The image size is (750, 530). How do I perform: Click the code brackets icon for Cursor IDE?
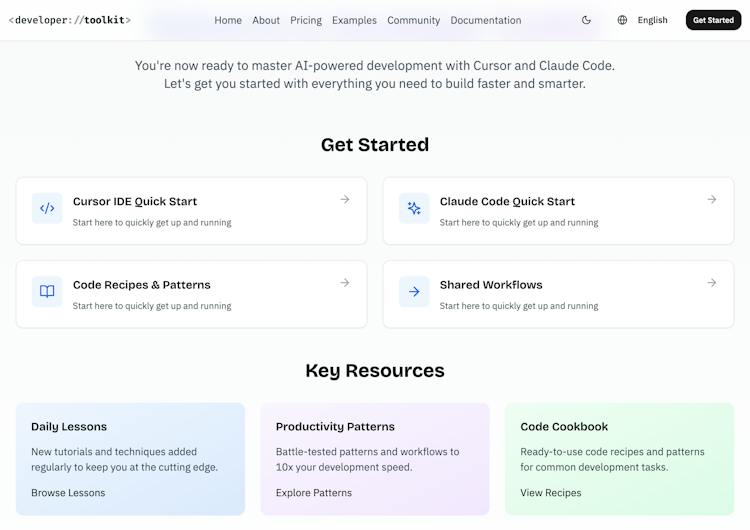[x=47, y=208]
